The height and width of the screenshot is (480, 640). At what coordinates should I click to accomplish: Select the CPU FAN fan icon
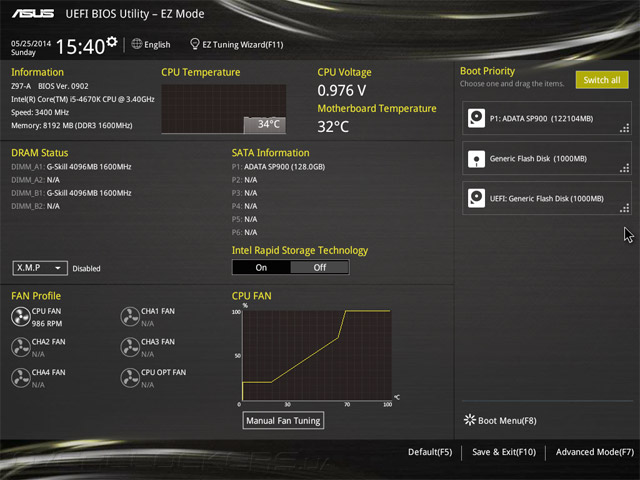tap(20, 317)
